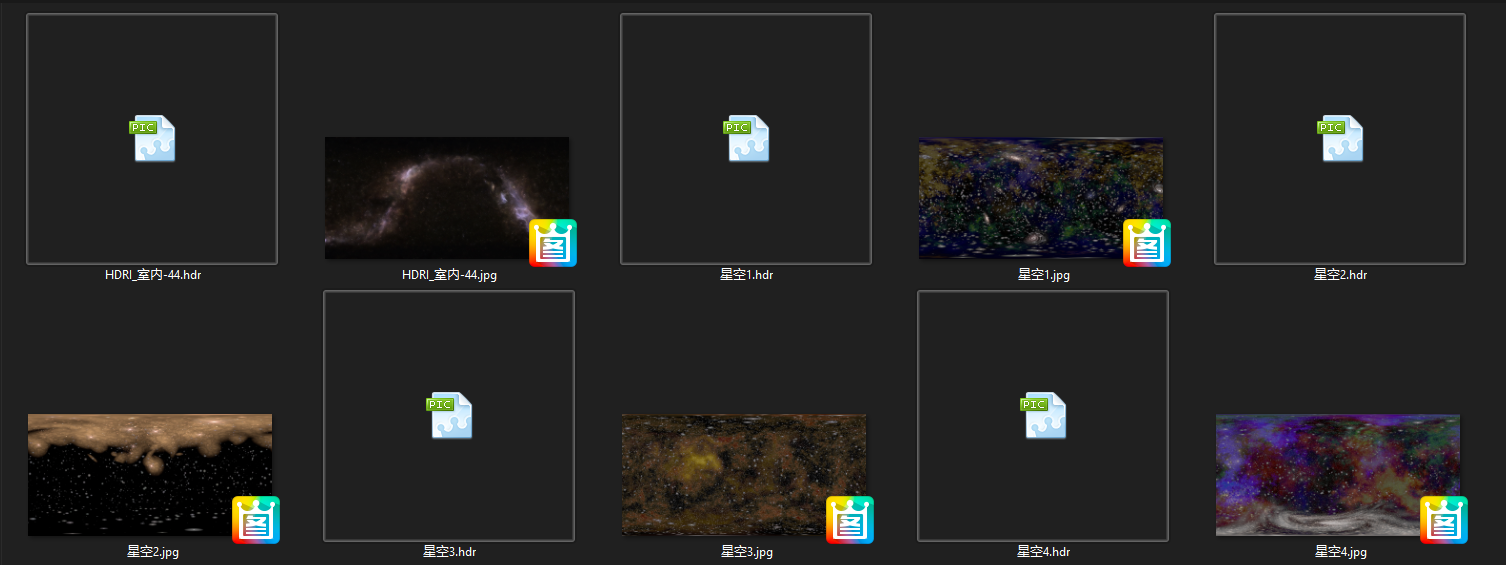1506x565 pixels.
Task: Click the file name 星空3.hdr
Action: click(x=449, y=551)
